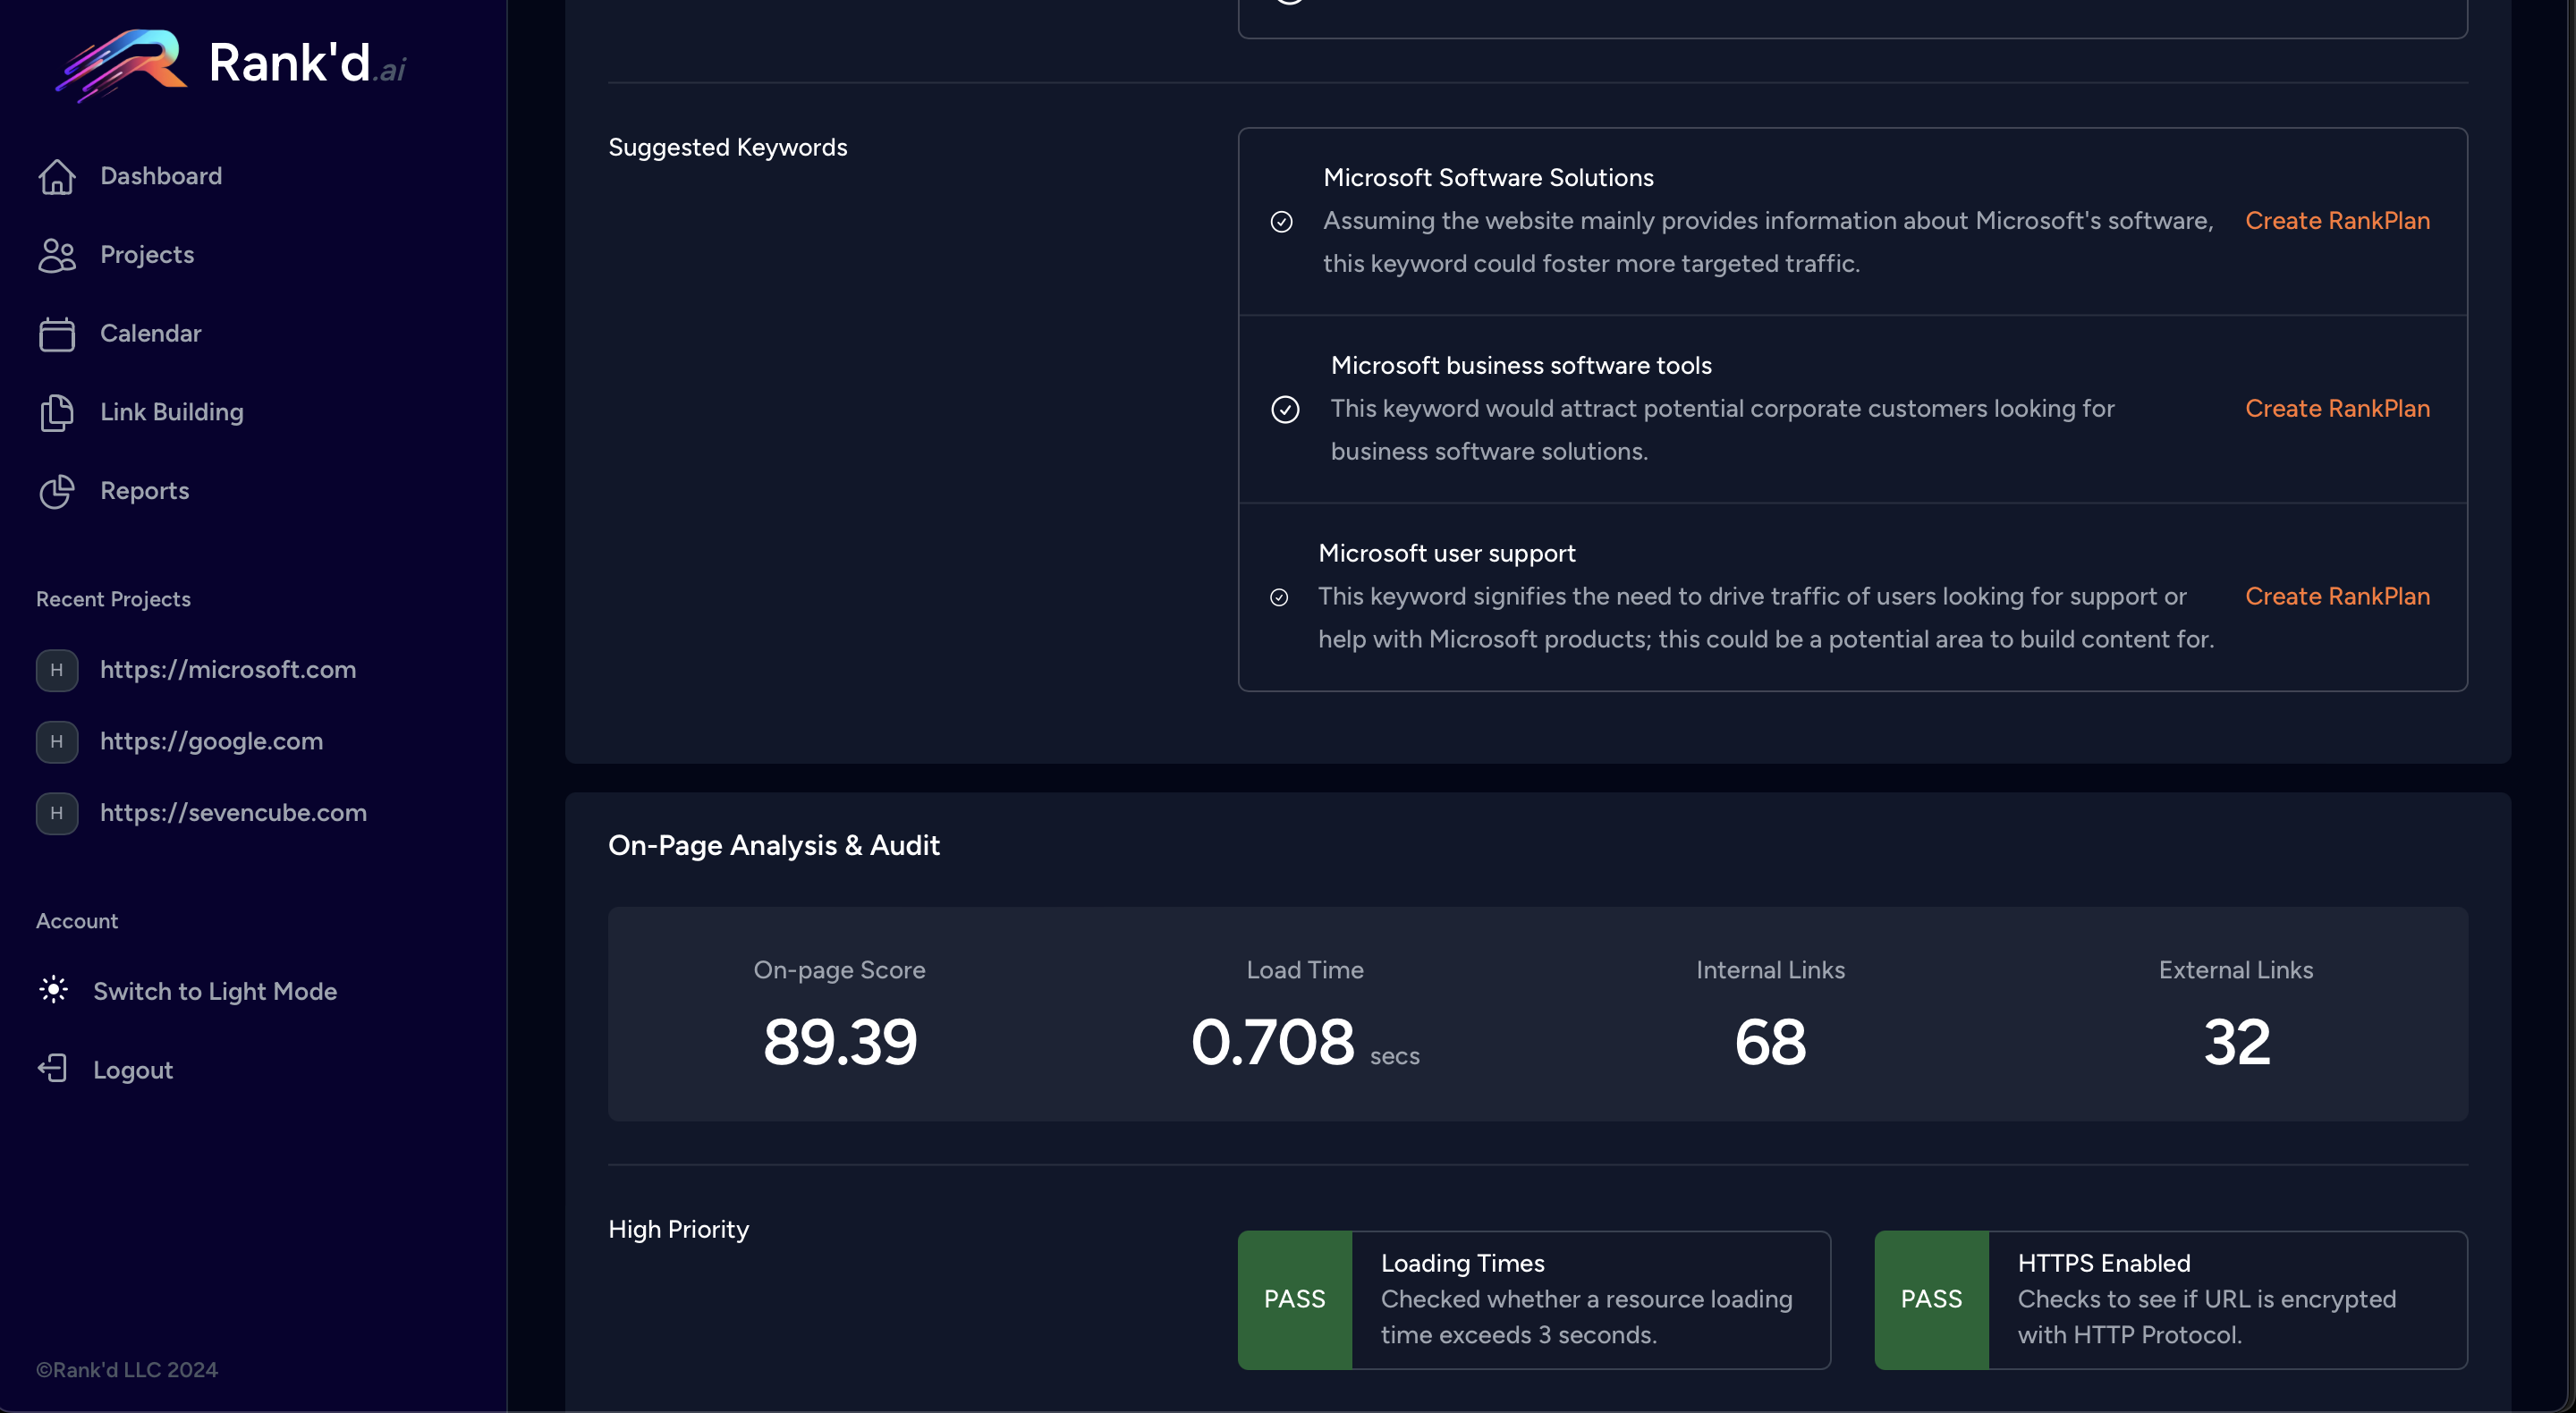
Task: Click the External Links count 32
Action: click(2236, 1042)
